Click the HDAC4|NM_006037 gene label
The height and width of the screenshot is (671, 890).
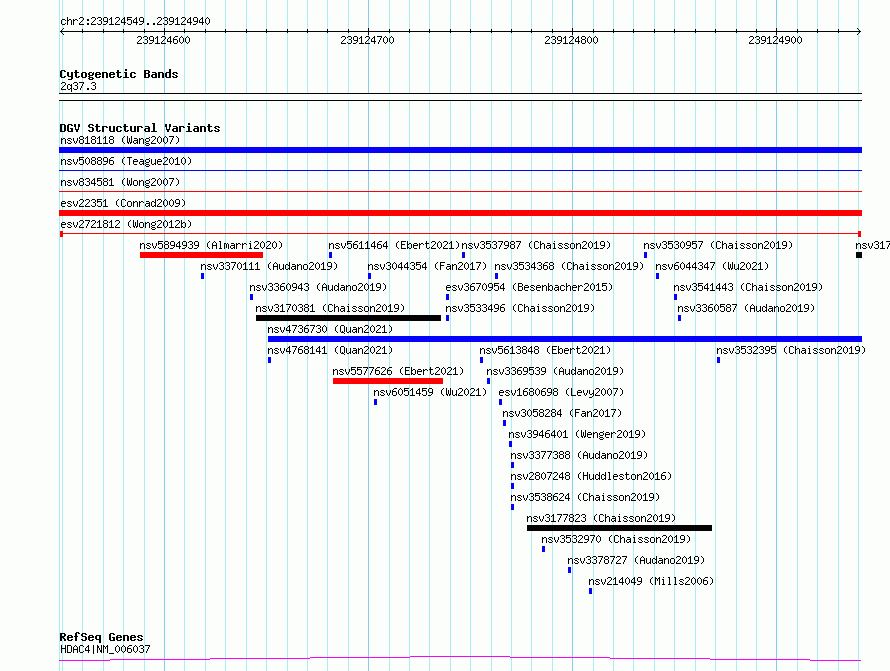[x=105, y=649]
